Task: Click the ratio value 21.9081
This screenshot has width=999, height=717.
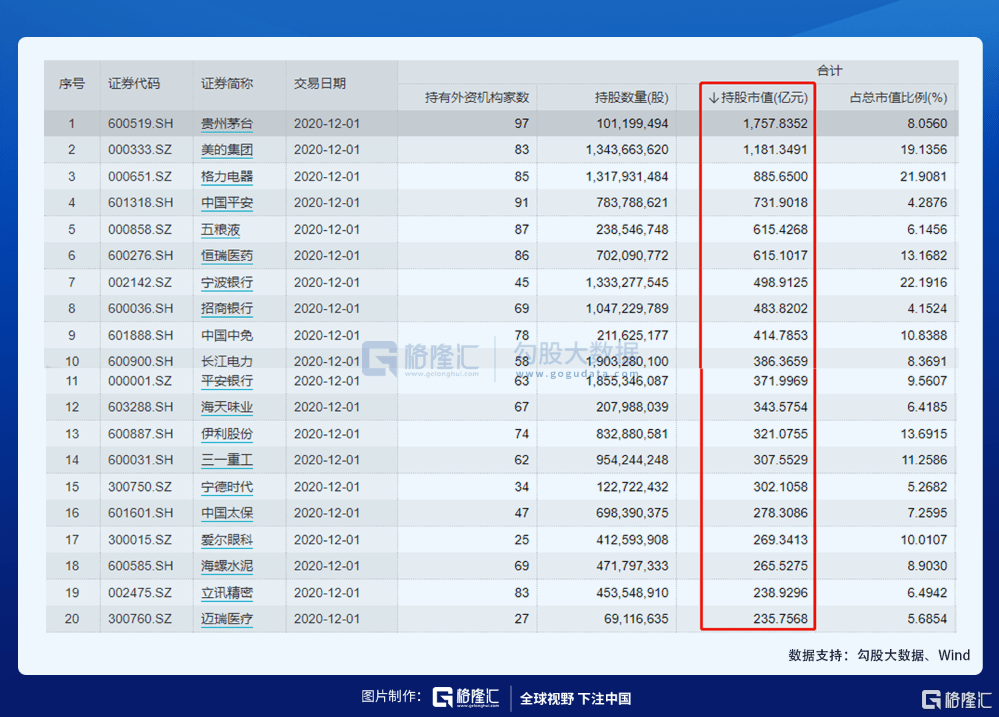Action: tap(924, 177)
